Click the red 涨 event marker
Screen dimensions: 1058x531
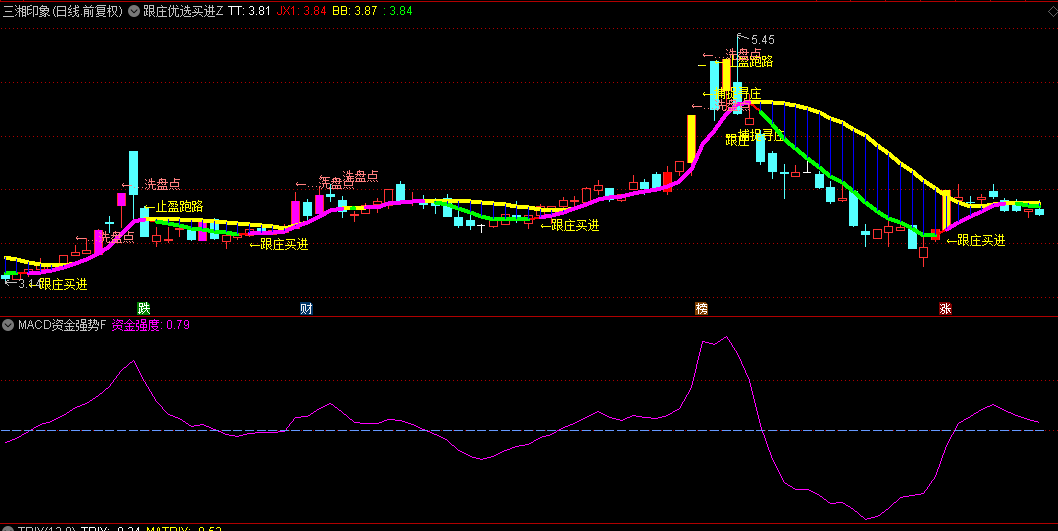click(x=945, y=309)
